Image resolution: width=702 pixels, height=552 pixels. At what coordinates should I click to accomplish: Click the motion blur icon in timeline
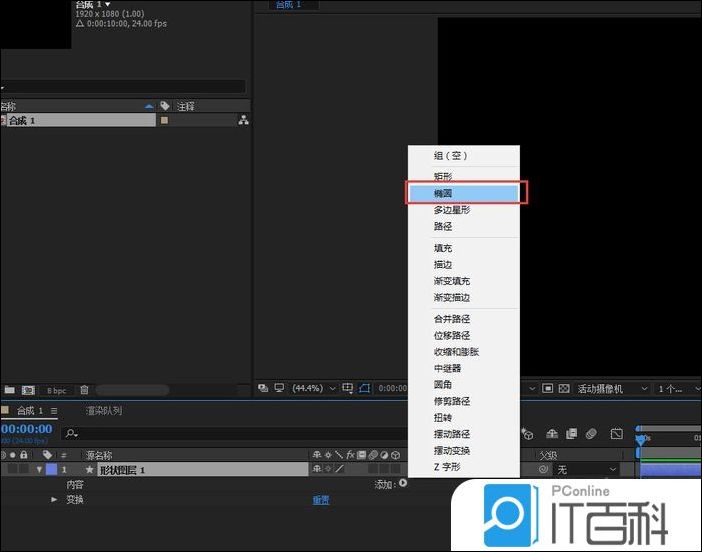591,434
